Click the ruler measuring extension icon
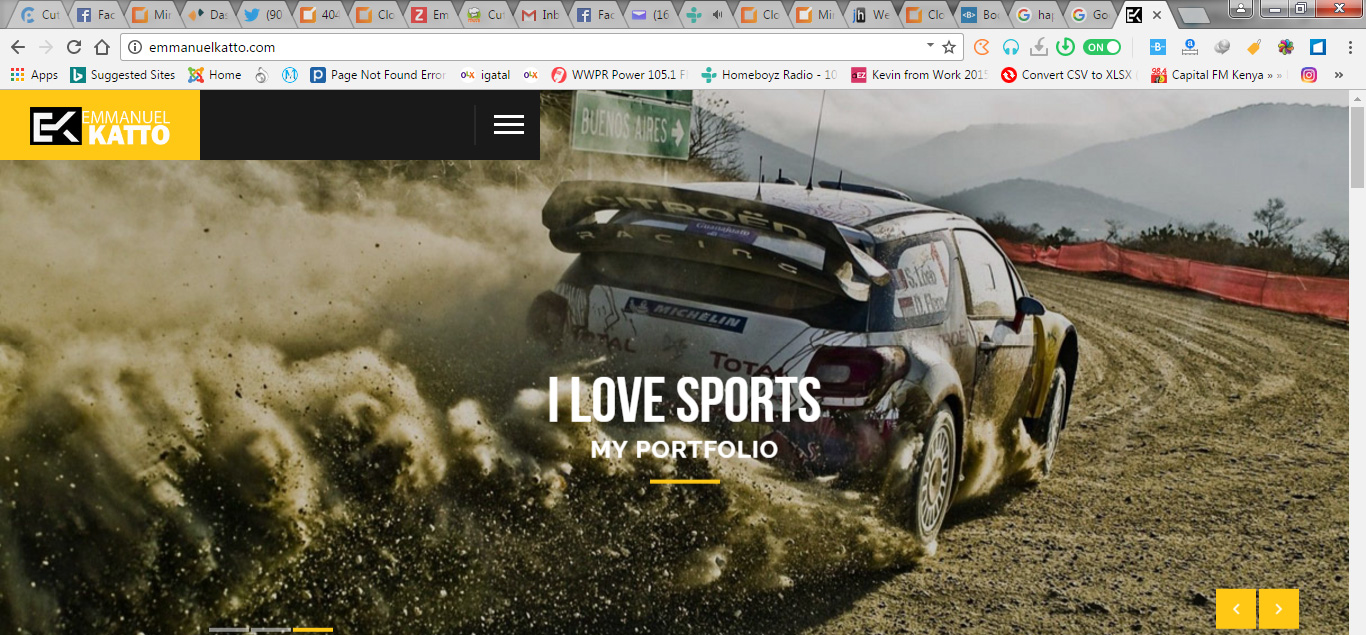 point(1190,47)
